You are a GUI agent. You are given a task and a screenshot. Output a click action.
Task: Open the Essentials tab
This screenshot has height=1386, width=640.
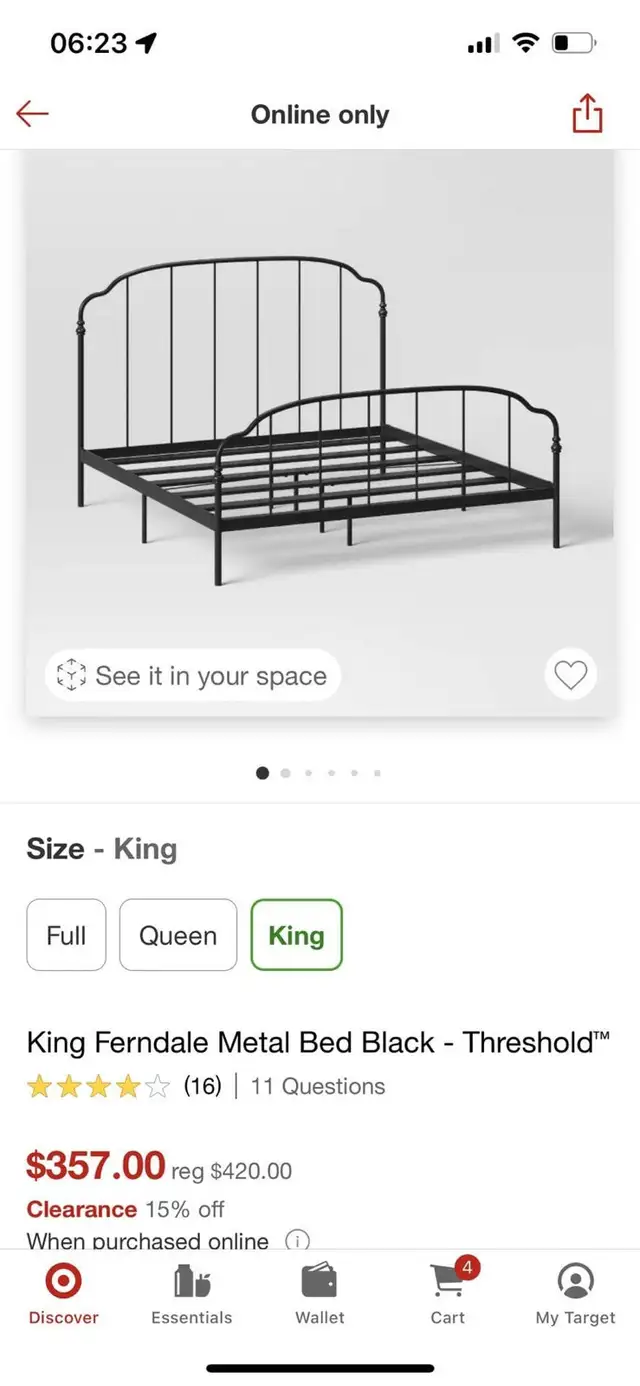coord(191,1294)
